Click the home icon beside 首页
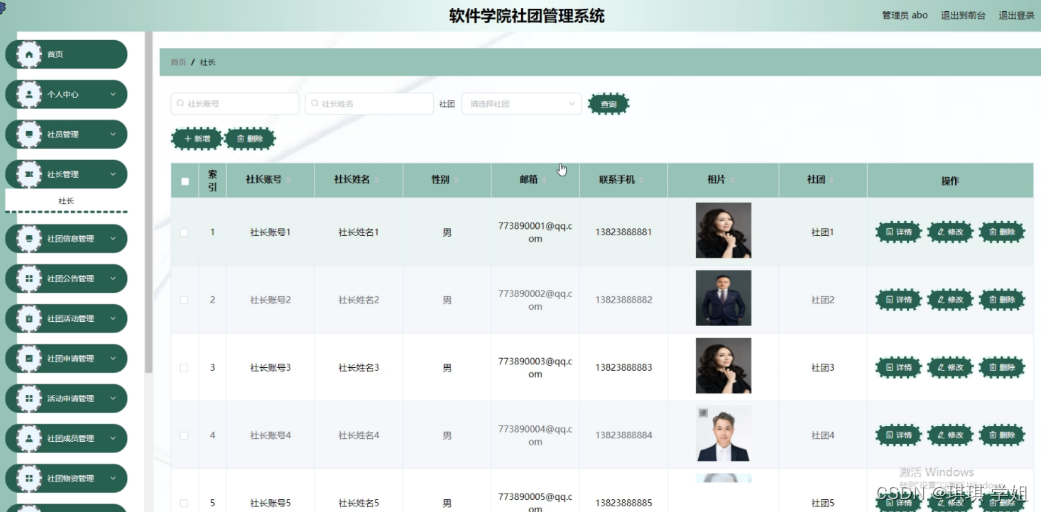The width and height of the screenshot is (1044, 512). (x=29, y=55)
